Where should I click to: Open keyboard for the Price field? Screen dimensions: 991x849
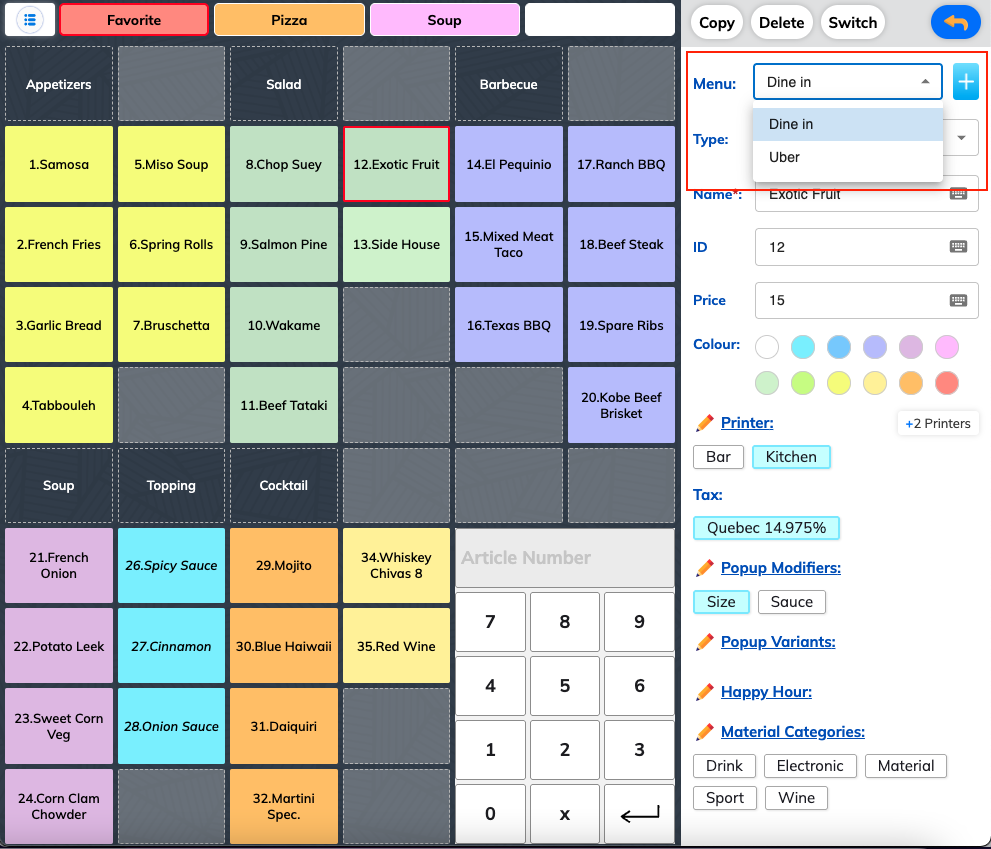tap(958, 300)
